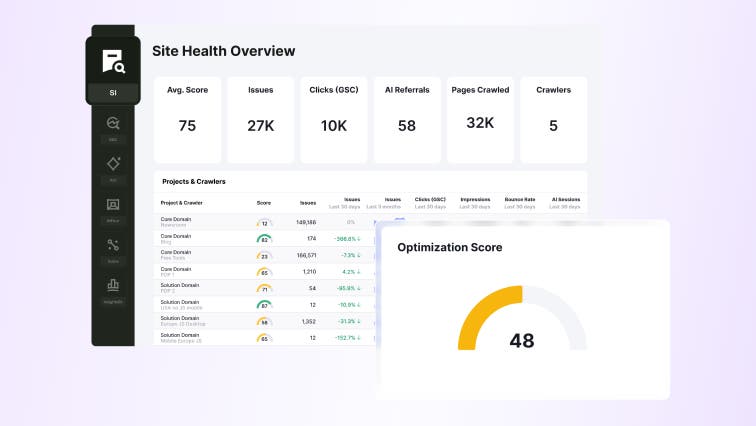
Task: Open Solution Domain row with score 58
Action: [x=264, y=321]
